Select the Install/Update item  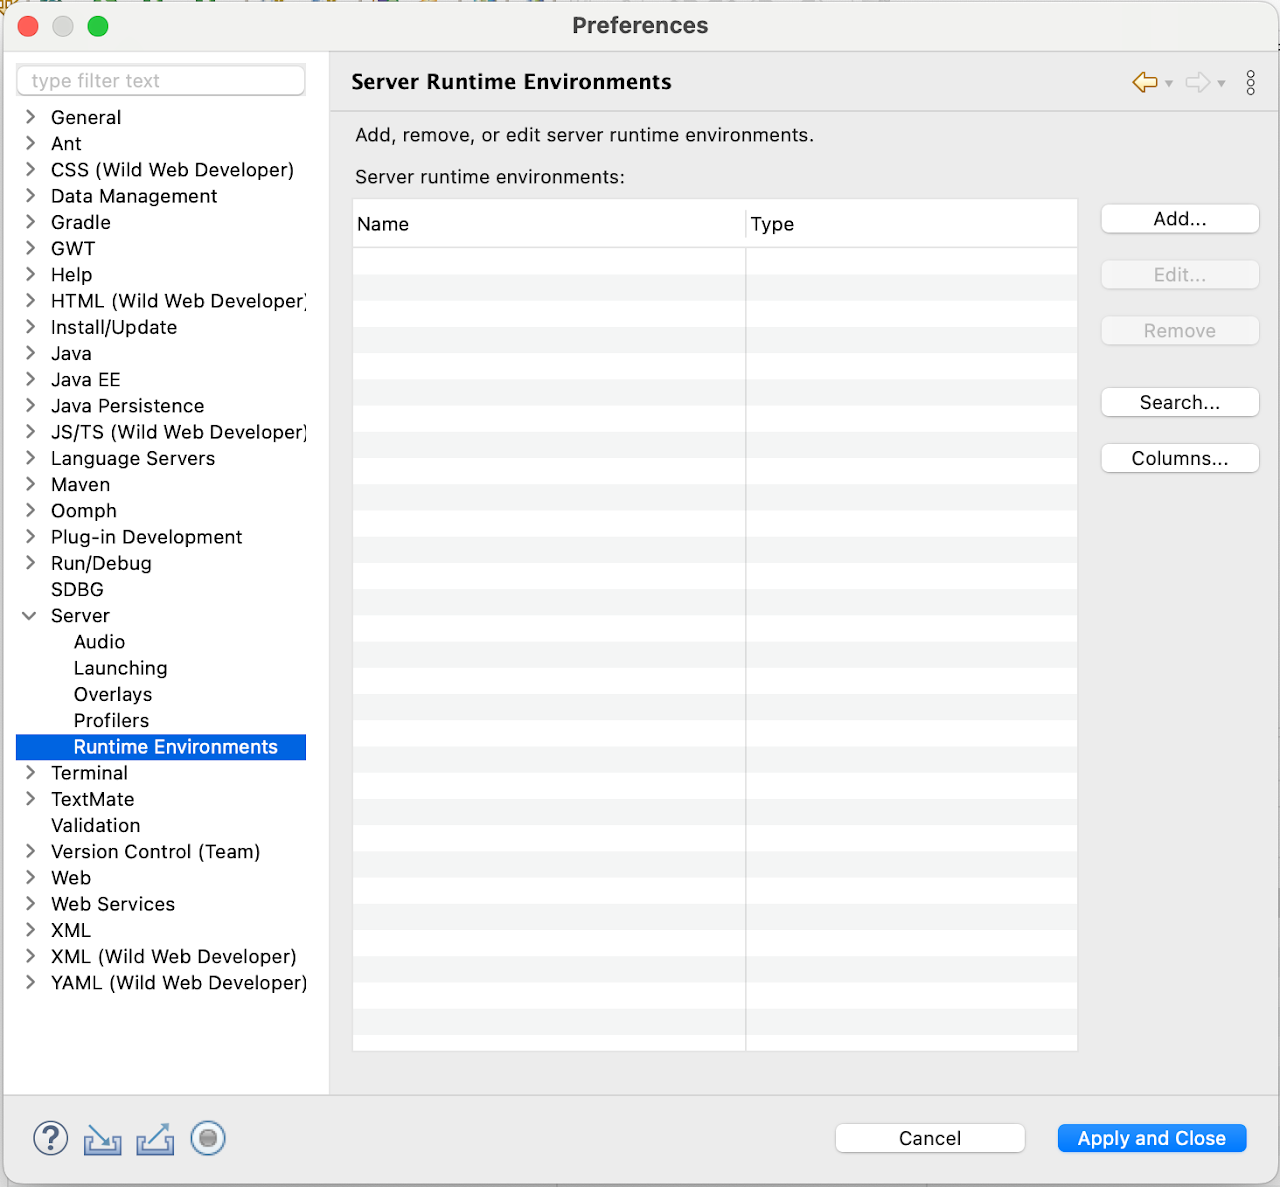click(x=114, y=327)
